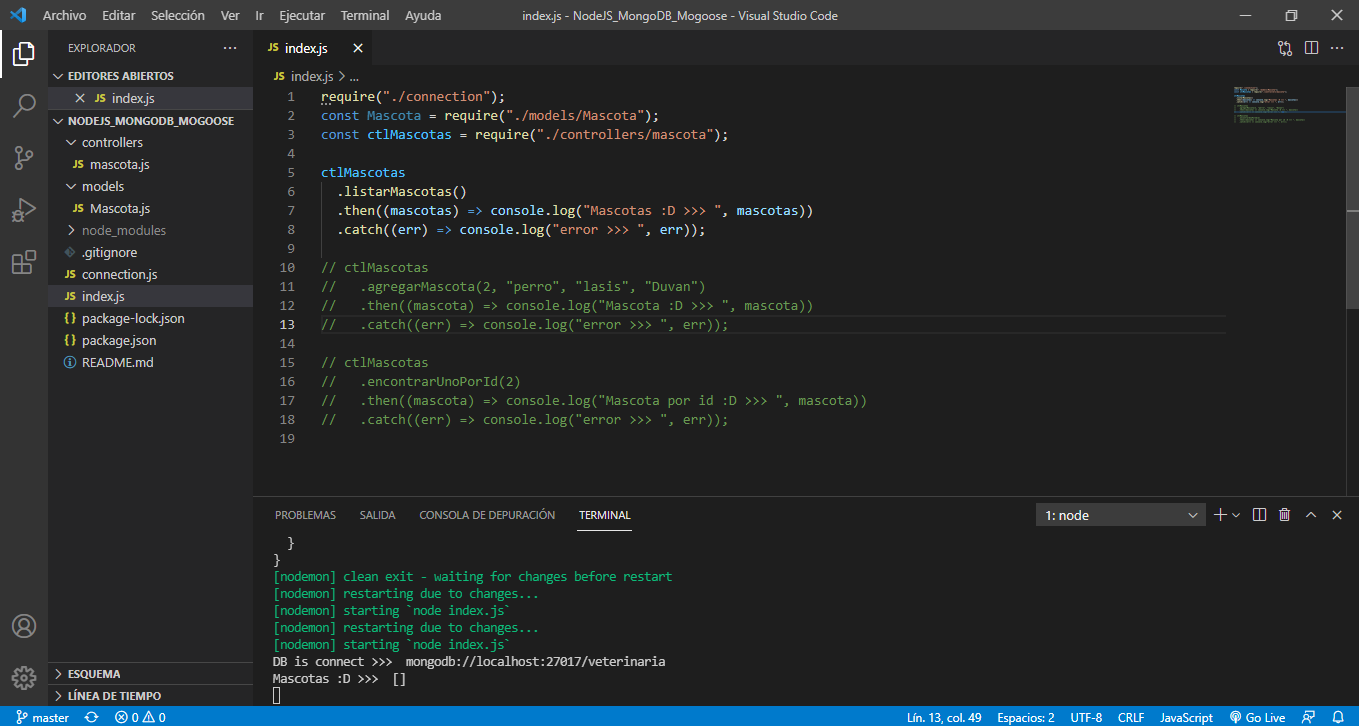Open the Run and Debug view
The height and width of the screenshot is (726, 1359).
pyautogui.click(x=24, y=210)
